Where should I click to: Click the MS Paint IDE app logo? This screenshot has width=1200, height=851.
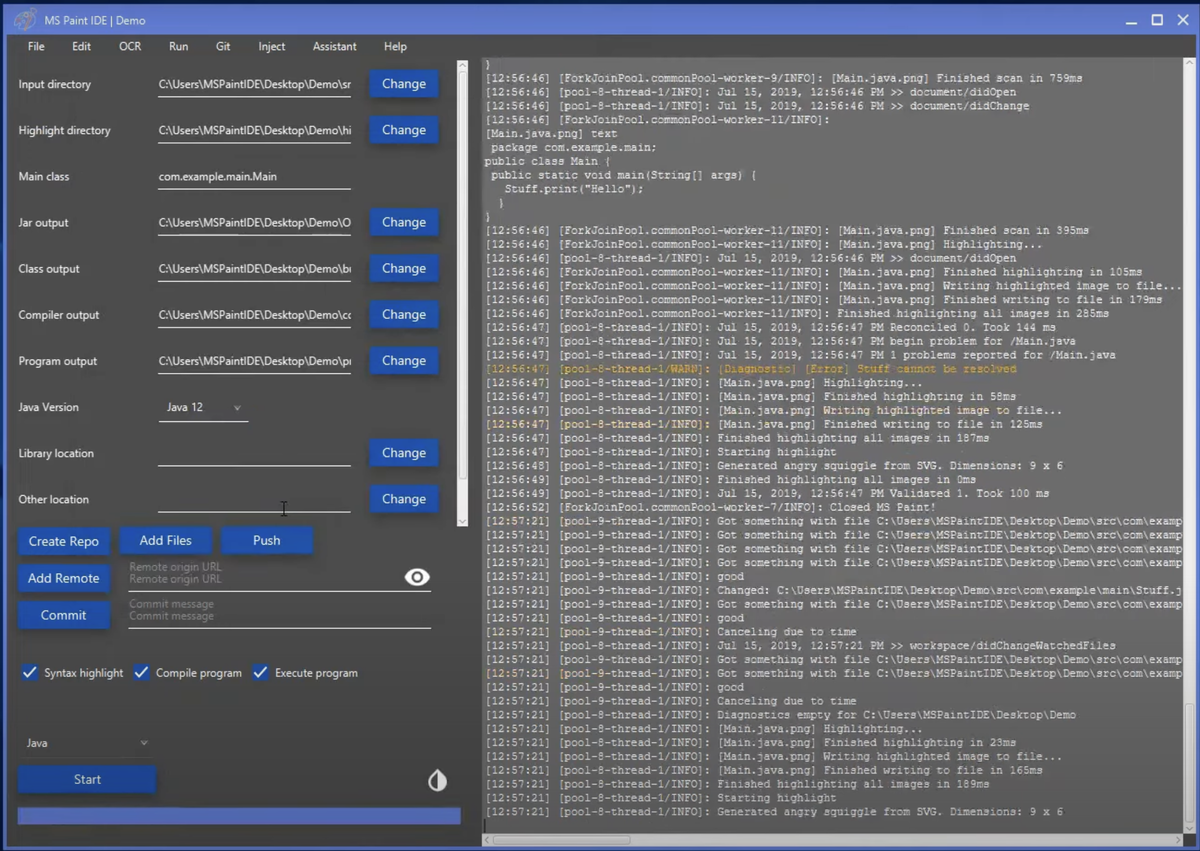pyautogui.click(x=26, y=20)
